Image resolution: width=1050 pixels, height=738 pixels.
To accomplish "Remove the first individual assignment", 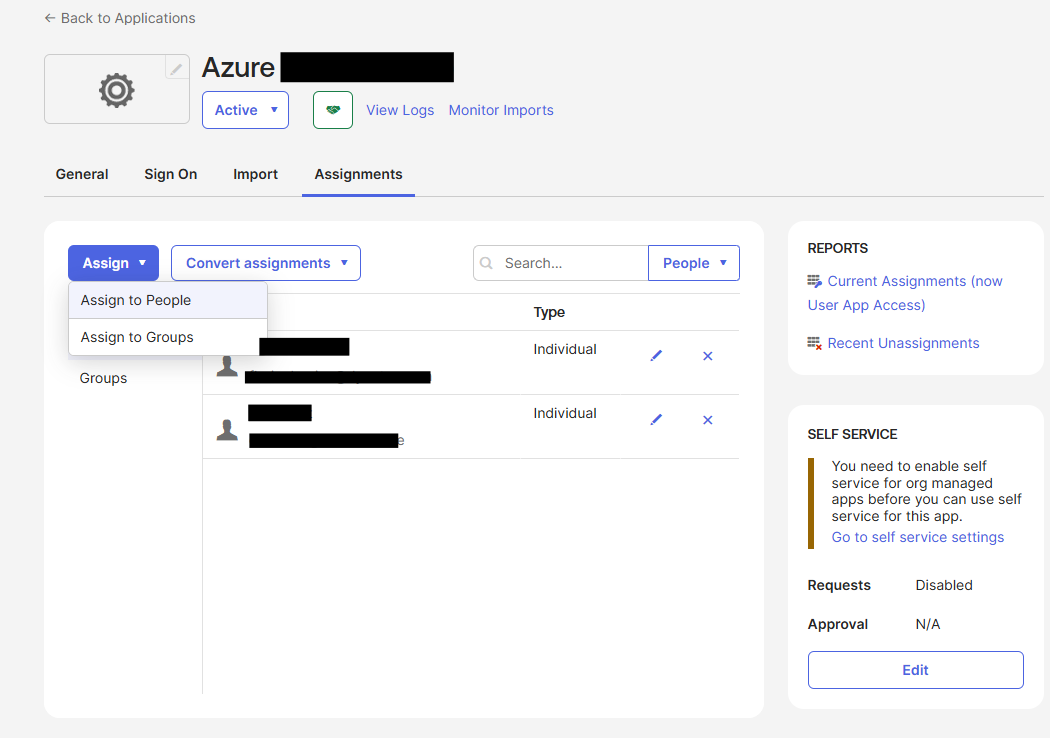I will pos(708,356).
